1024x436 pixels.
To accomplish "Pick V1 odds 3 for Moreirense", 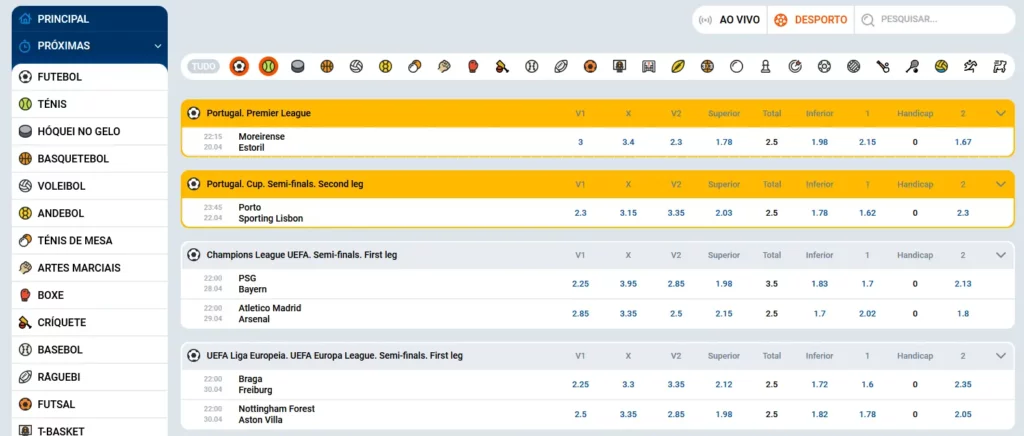I will click(580, 142).
